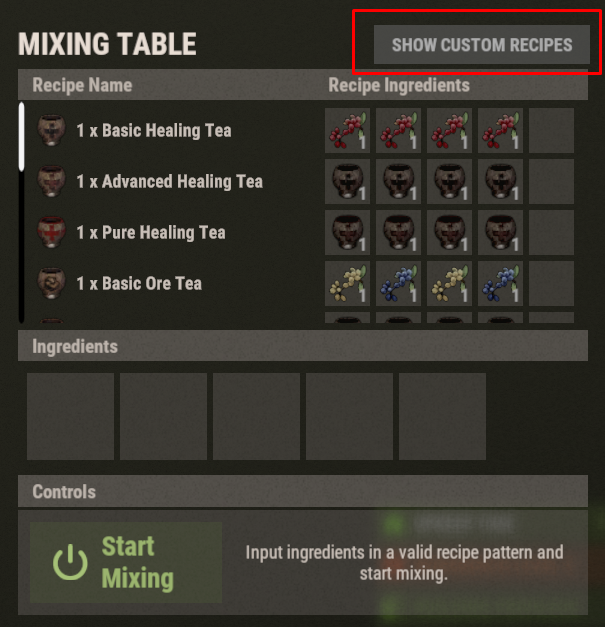Select the Basic Ore Tea cup icon
This screenshot has width=605, height=627.
pos(51,284)
